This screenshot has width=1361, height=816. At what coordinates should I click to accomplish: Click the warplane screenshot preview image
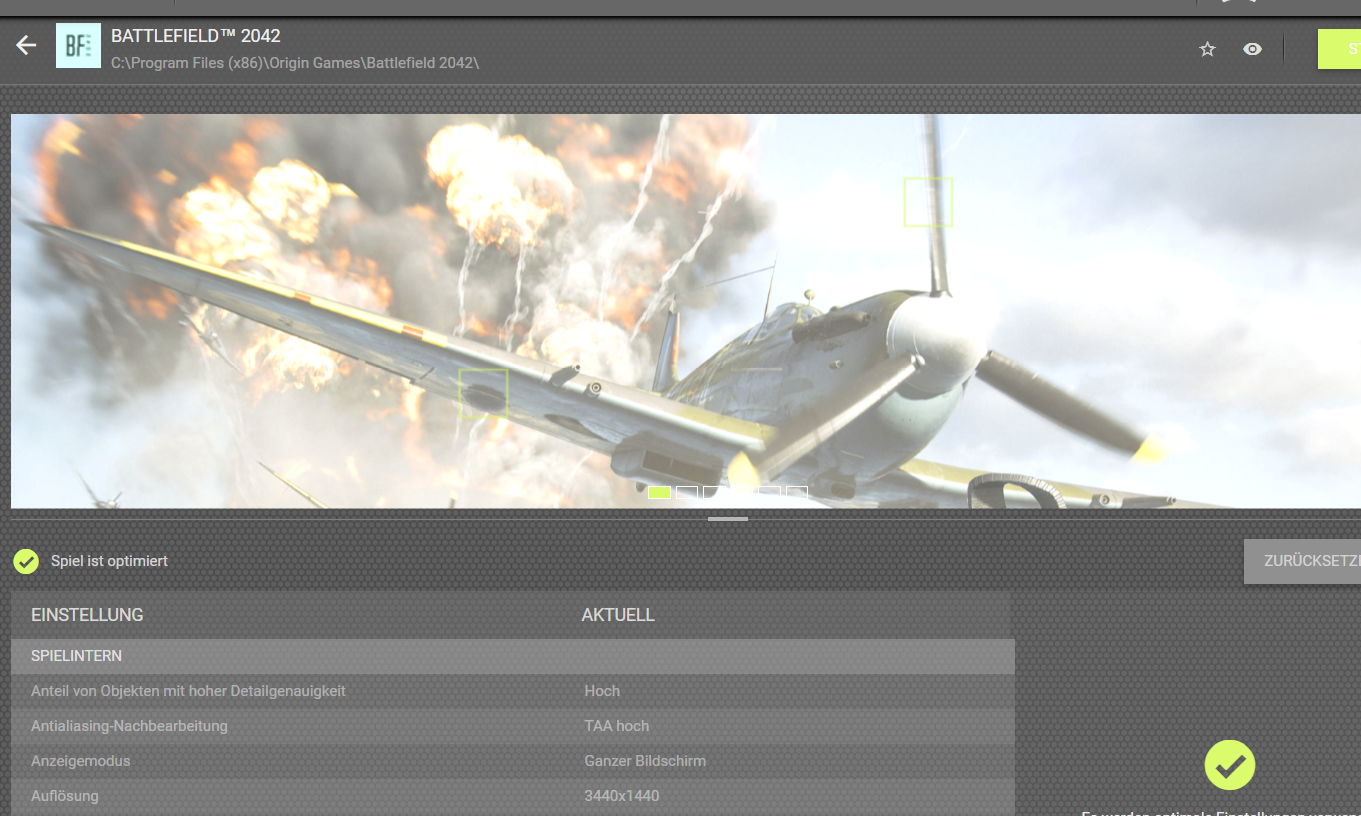(x=686, y=311)
